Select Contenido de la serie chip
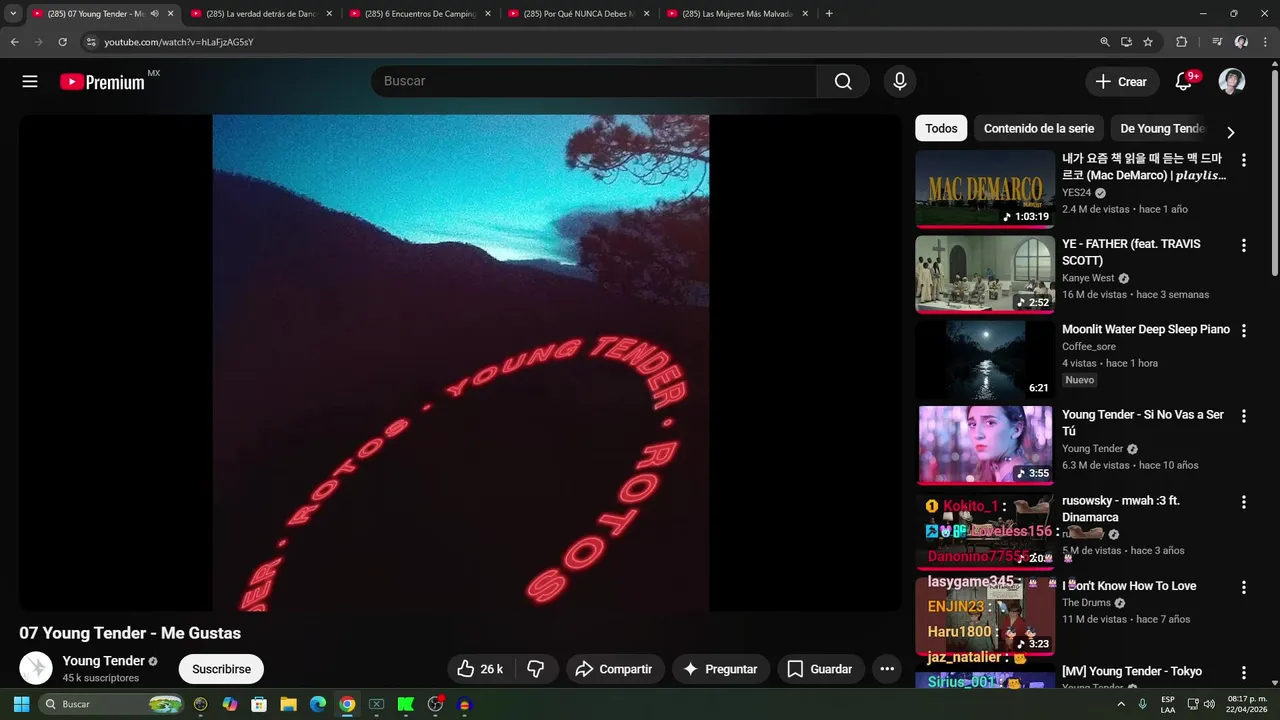1280x720 pixels. point(1039,128)
